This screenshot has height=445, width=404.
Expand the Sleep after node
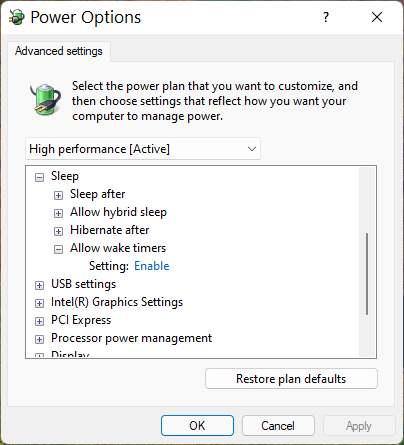pyautogui.click(x=58, y=195)
